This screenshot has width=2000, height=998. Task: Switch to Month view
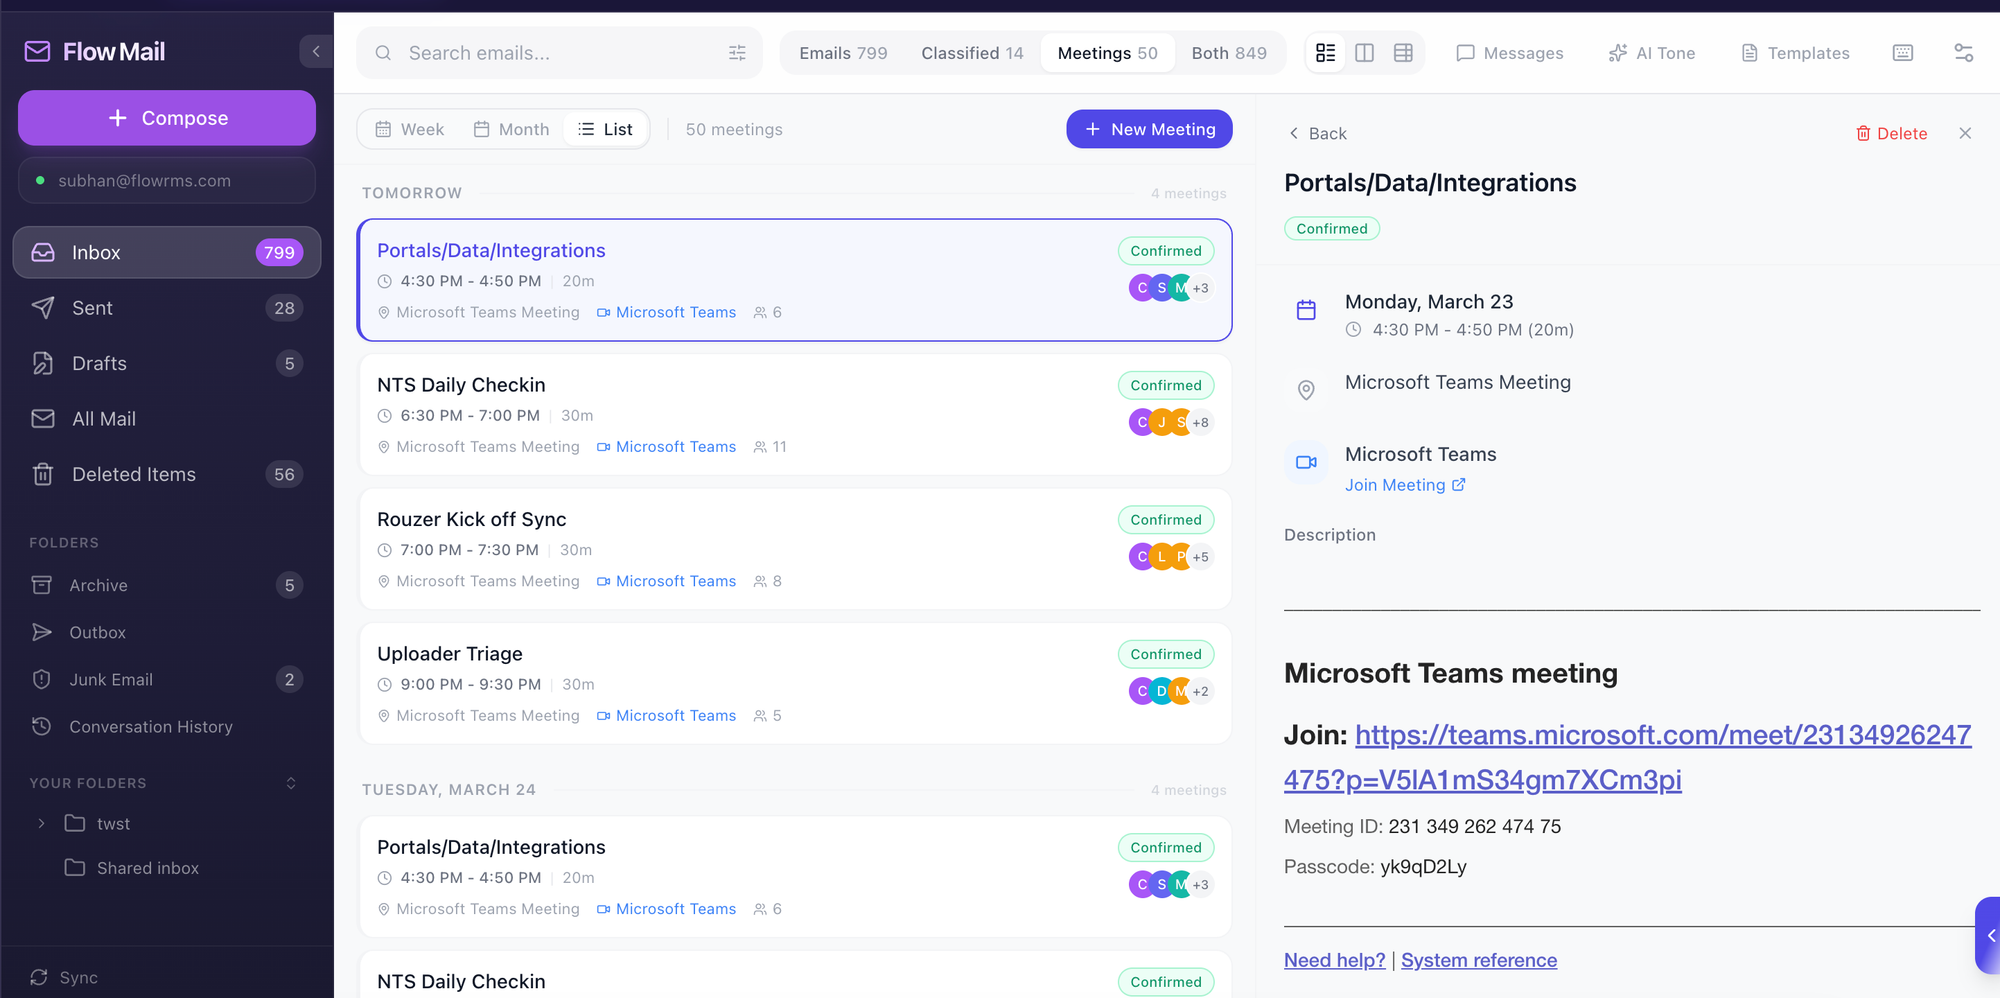tap(511, 129)
